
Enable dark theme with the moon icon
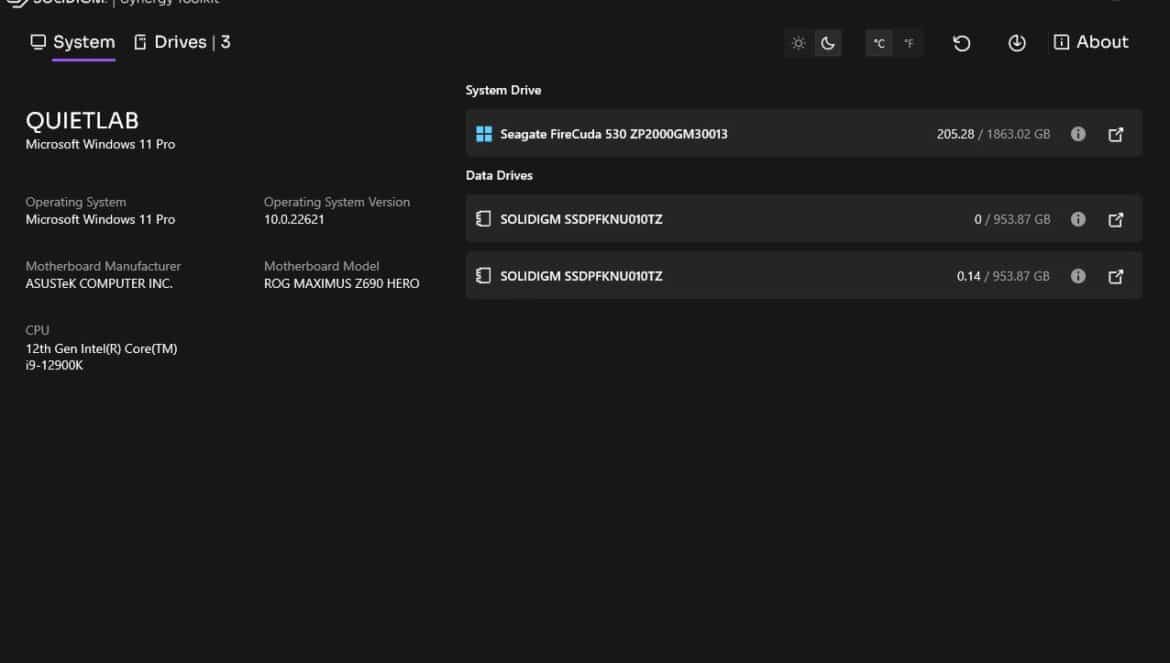click(828, 43)
